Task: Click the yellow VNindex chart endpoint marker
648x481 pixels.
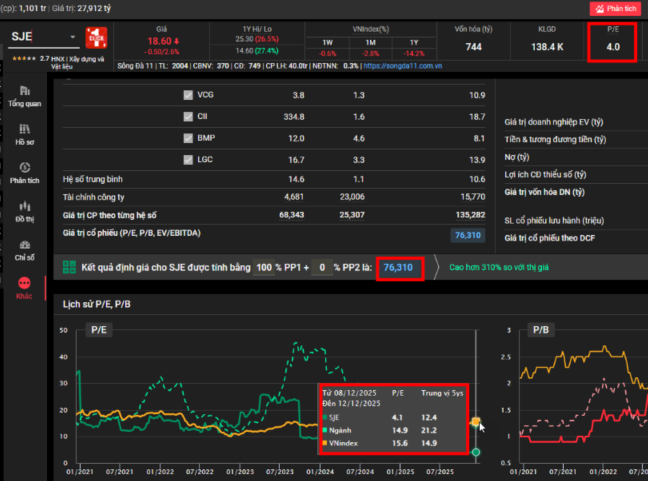Action: point(476,421)
